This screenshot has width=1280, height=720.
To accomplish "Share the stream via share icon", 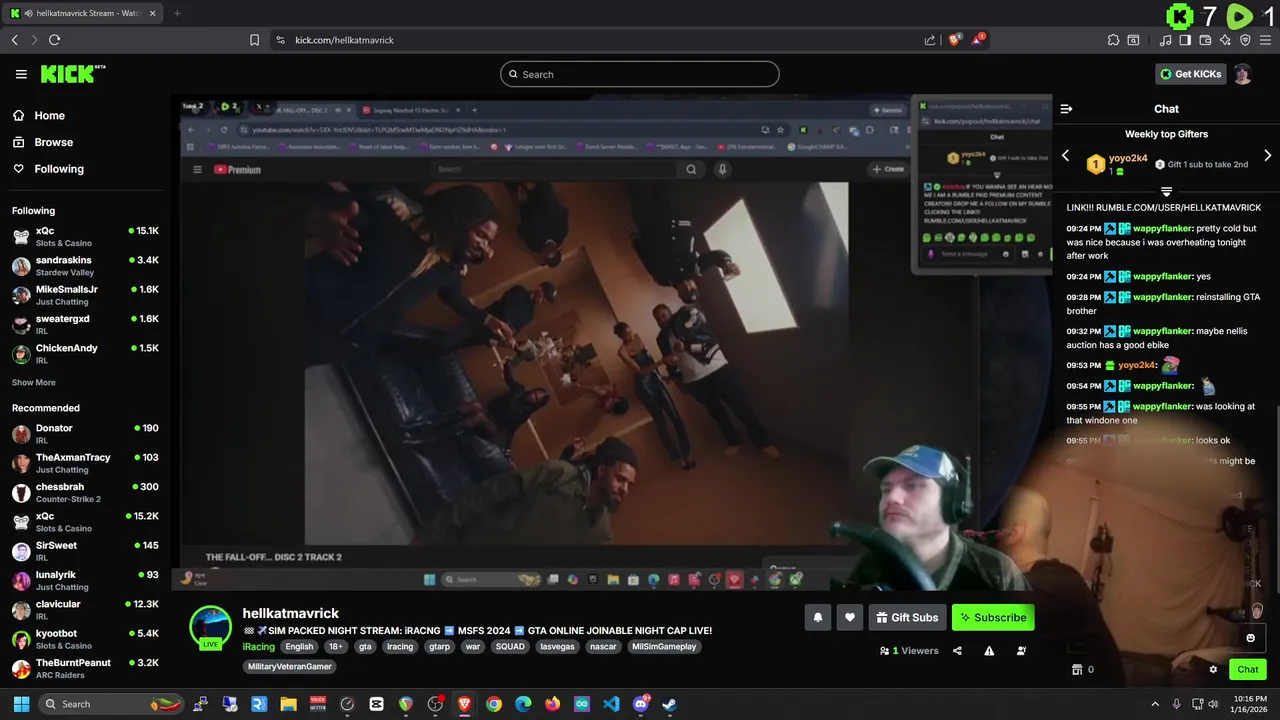I will pyautogui.click(x=957, y=651).
